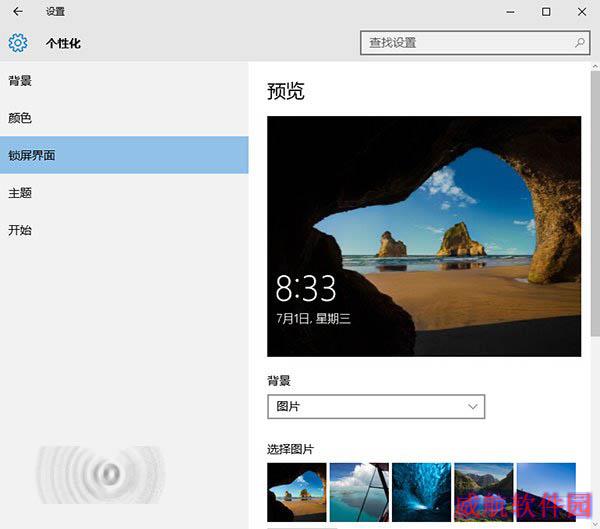This screenshot has height=529, width=600.
Task: Close the settings window
Action: tap(582, 12)
